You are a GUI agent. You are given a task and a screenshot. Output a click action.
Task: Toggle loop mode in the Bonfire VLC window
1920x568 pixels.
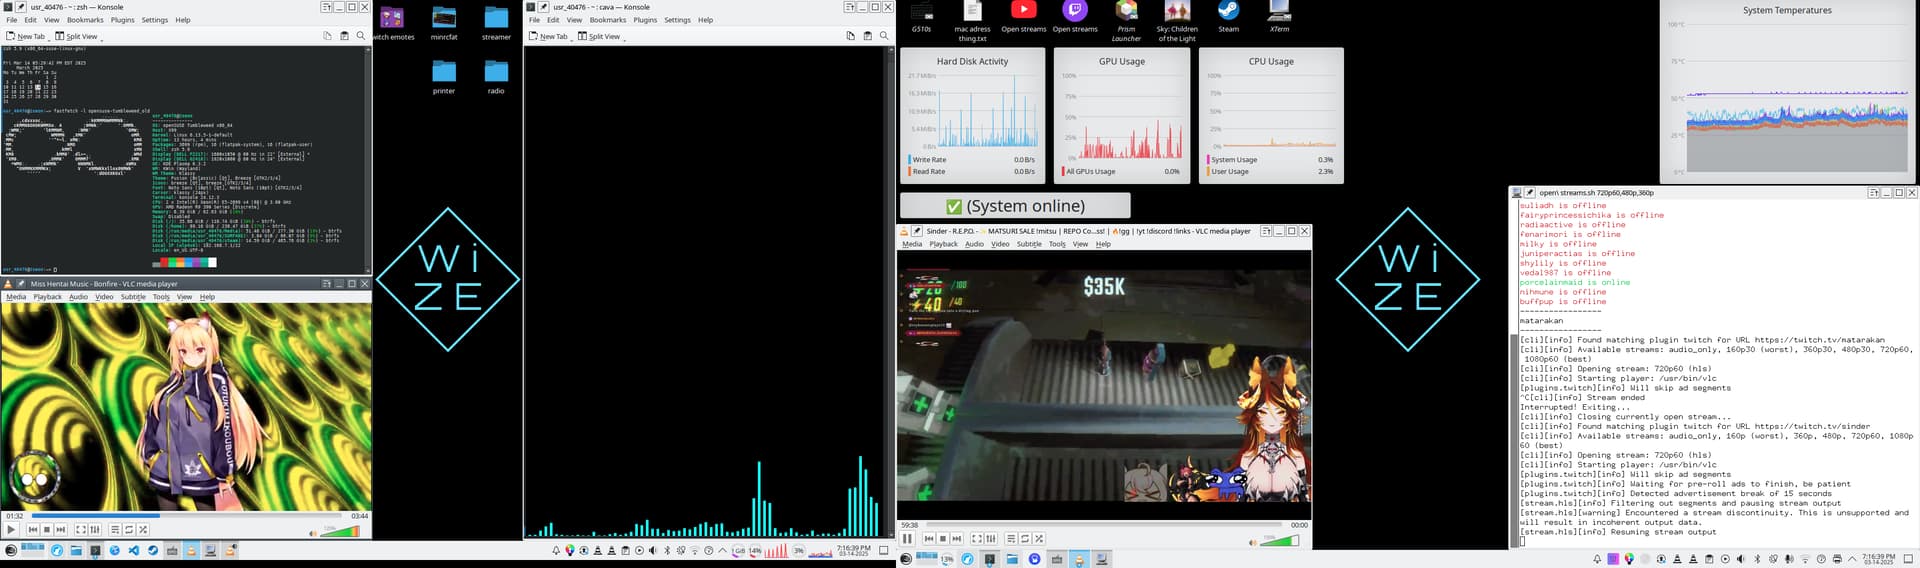pos(129,529)
